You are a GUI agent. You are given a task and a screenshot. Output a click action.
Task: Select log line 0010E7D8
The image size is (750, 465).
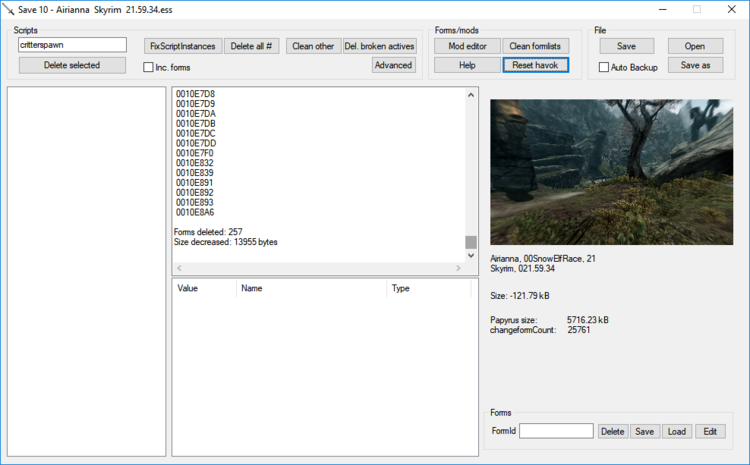[195, 94]
